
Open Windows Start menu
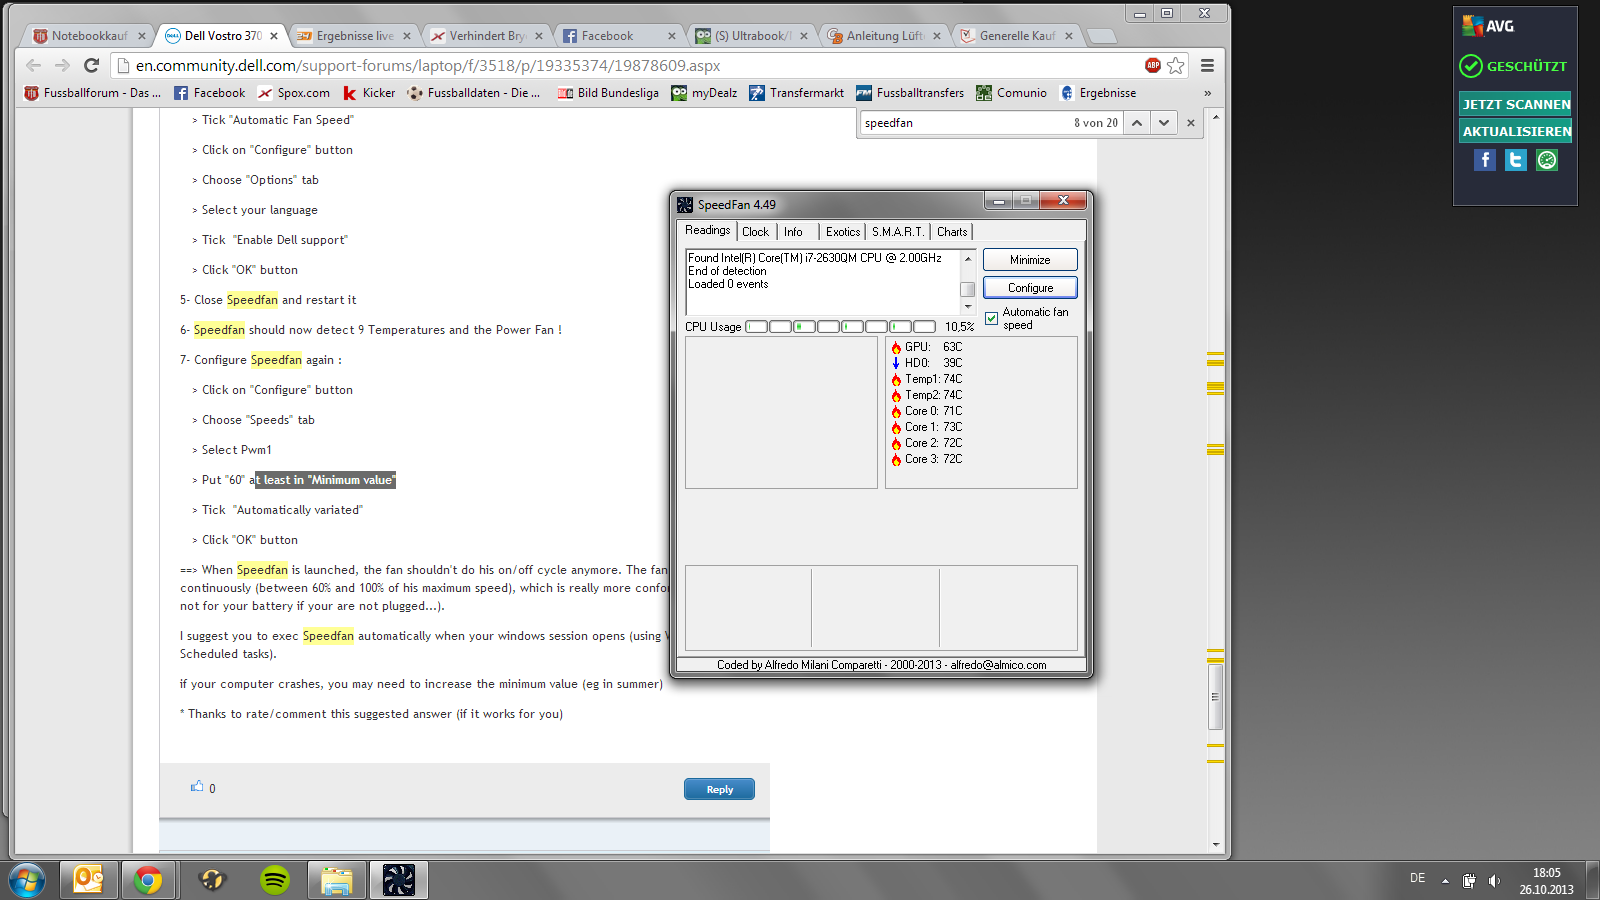coord(27,881)
